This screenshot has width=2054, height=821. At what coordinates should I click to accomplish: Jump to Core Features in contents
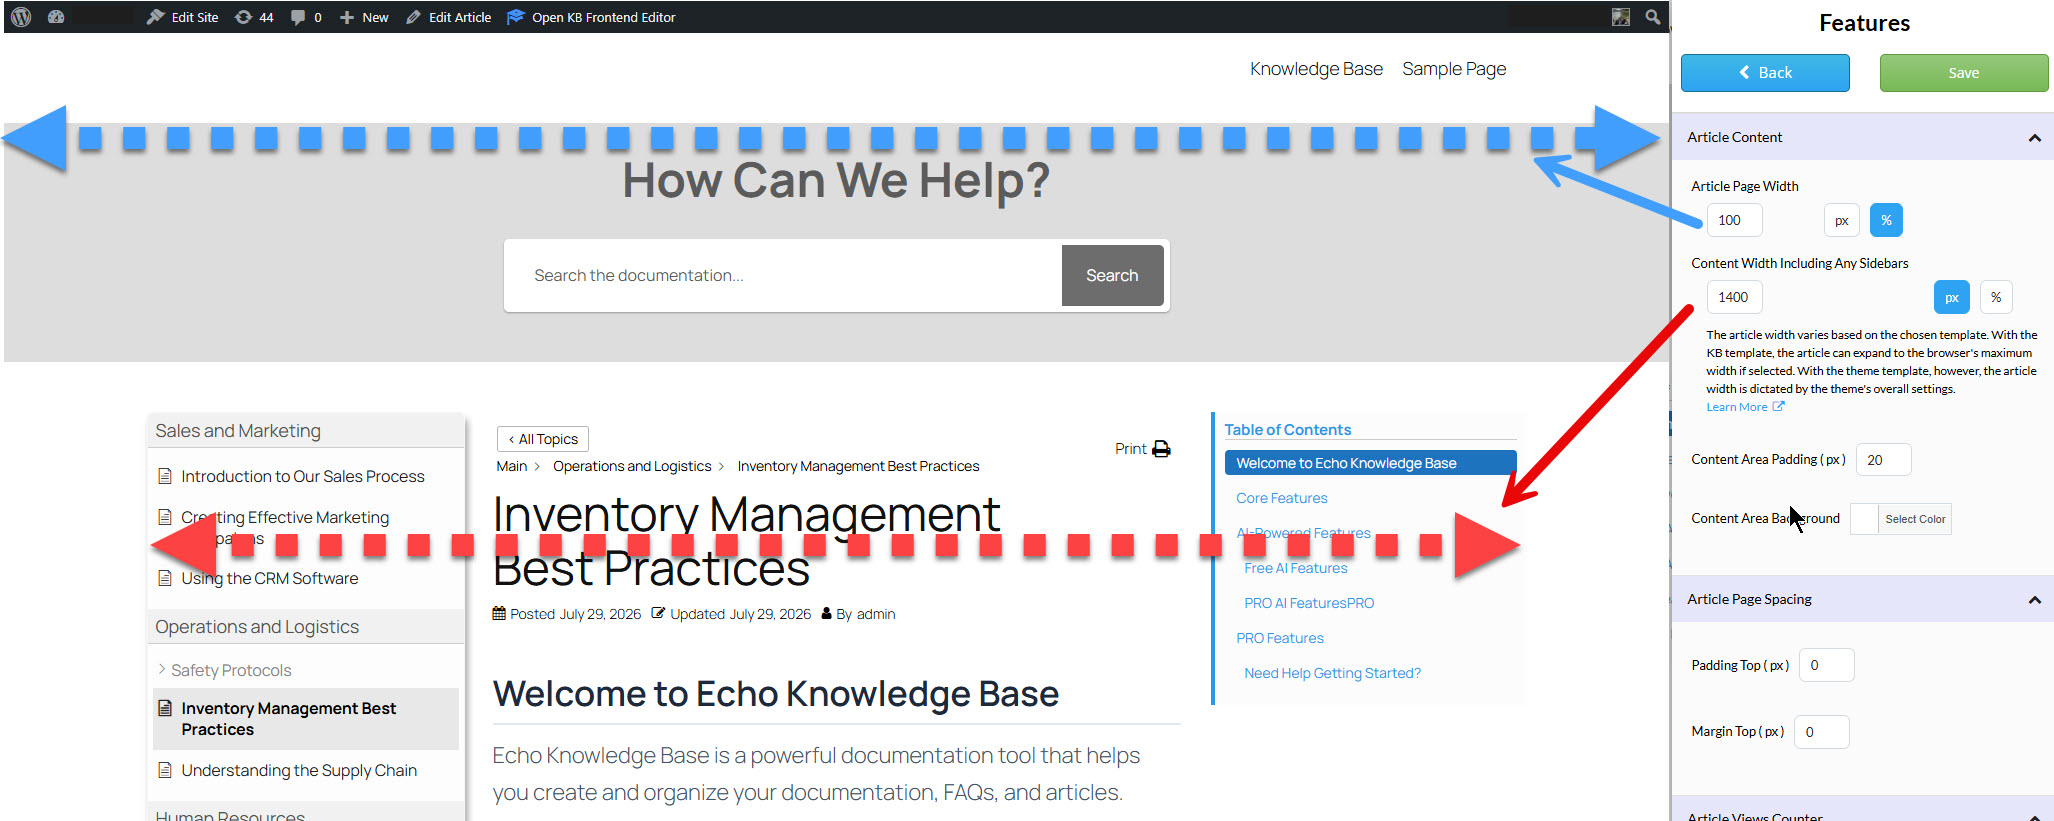click(1282, 498)
